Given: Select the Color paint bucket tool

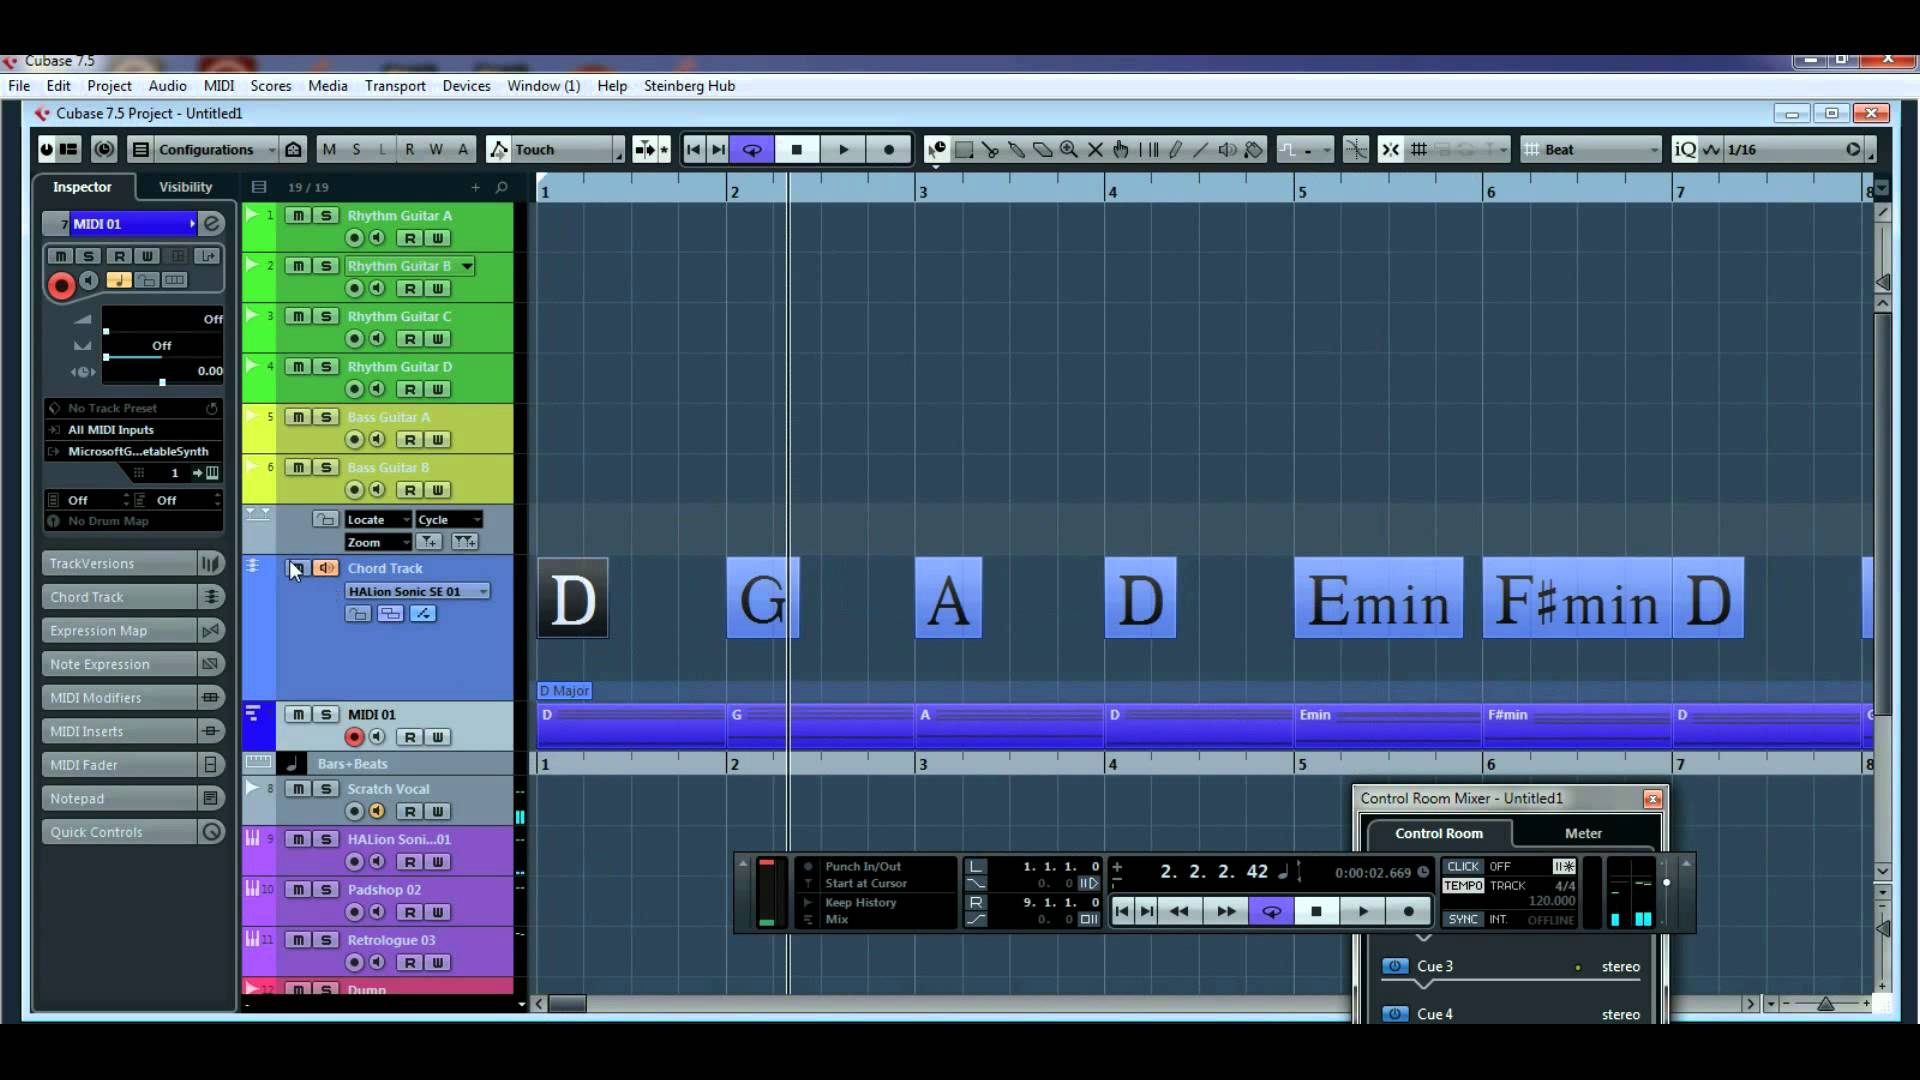Looking at the screenshot, I should (1254, 150).
